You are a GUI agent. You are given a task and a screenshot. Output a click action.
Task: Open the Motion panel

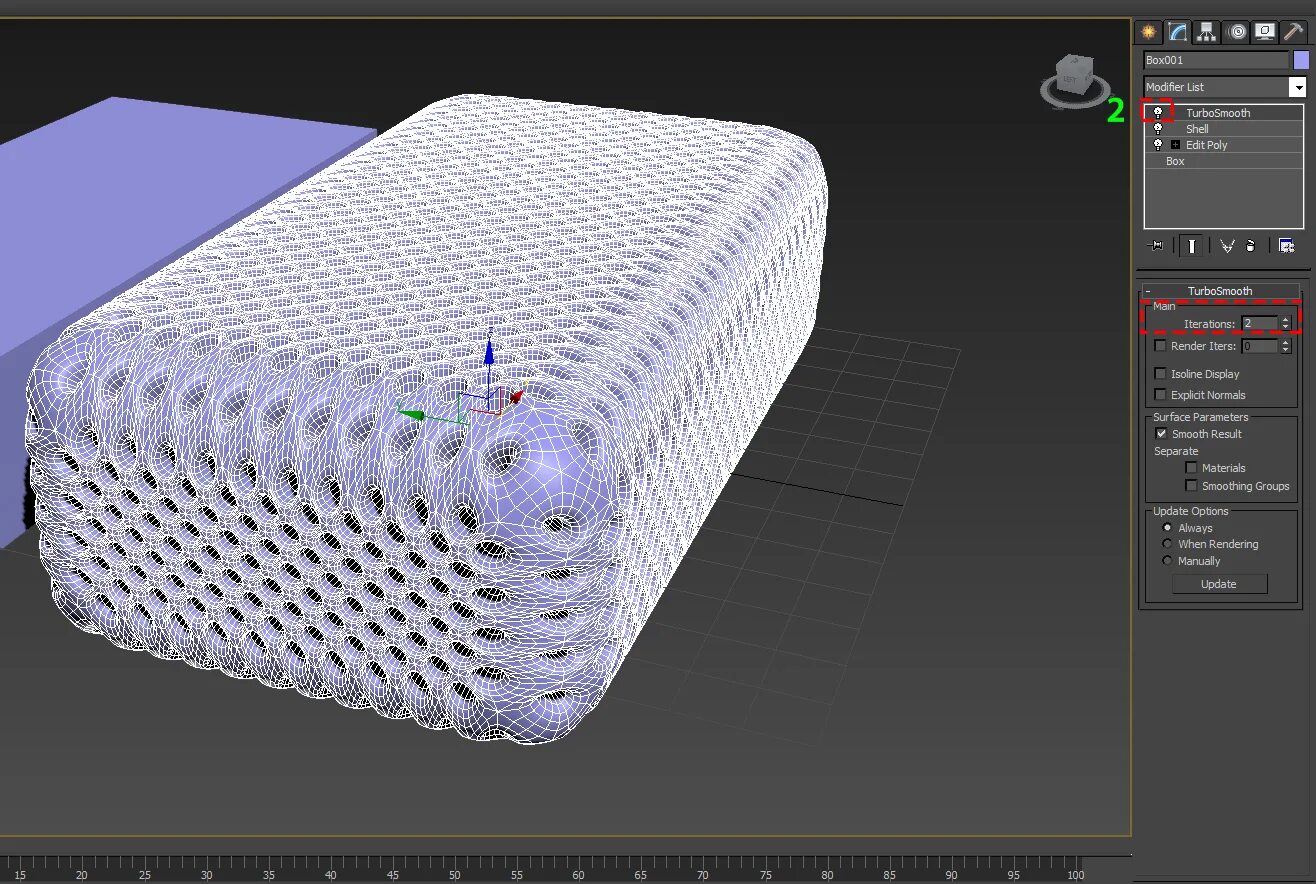click(1236, 31)
